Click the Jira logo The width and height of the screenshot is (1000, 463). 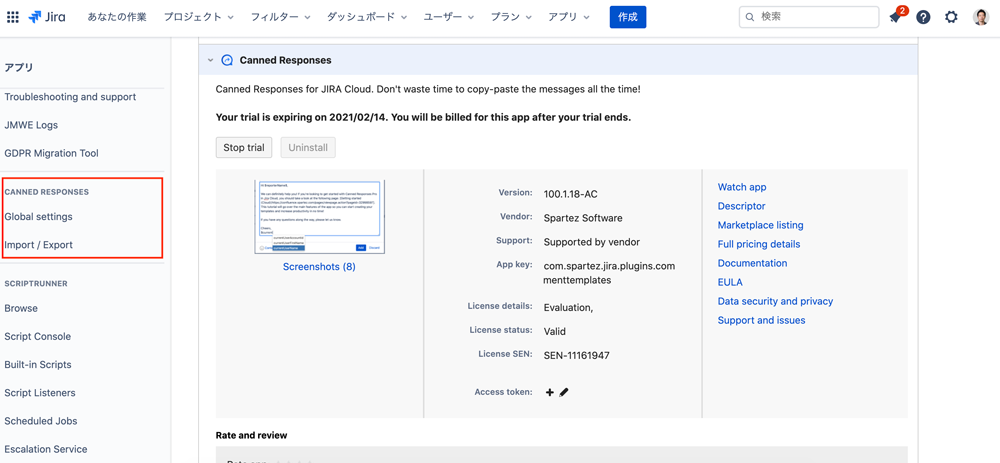47,17
